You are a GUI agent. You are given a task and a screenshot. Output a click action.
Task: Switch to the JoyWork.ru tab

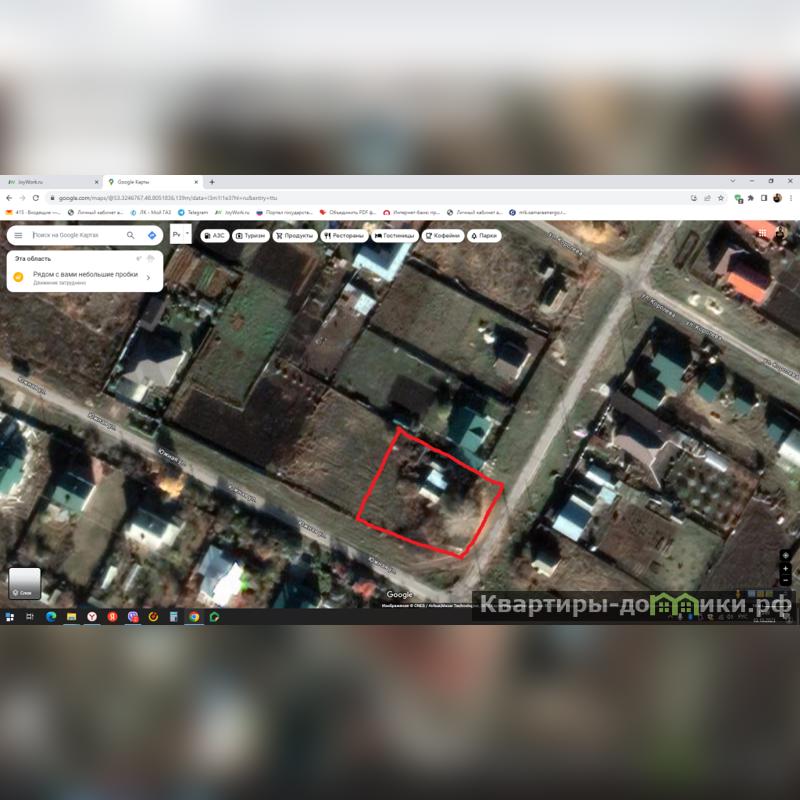click(50, 182)
